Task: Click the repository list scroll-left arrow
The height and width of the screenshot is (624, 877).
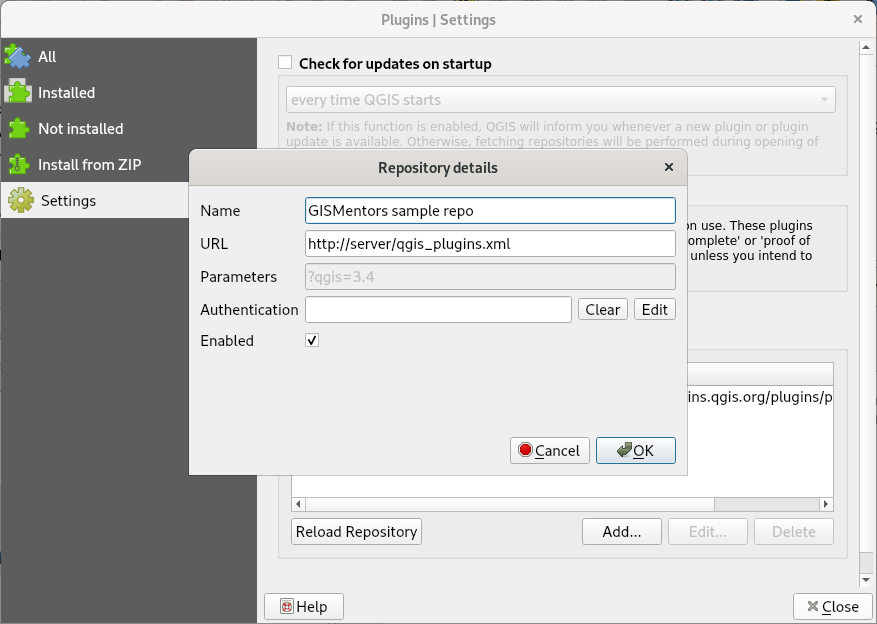Action: click(298, 504)
